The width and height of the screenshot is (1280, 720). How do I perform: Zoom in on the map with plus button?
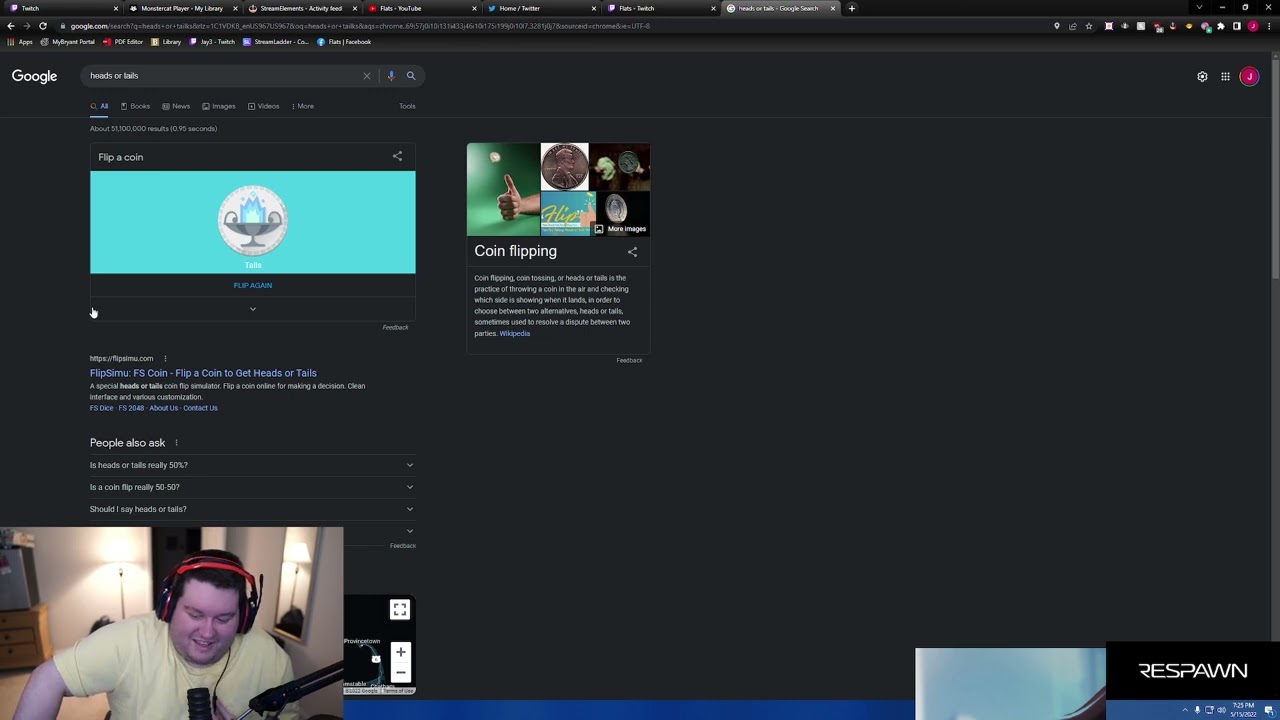click(x=400, y=652)
